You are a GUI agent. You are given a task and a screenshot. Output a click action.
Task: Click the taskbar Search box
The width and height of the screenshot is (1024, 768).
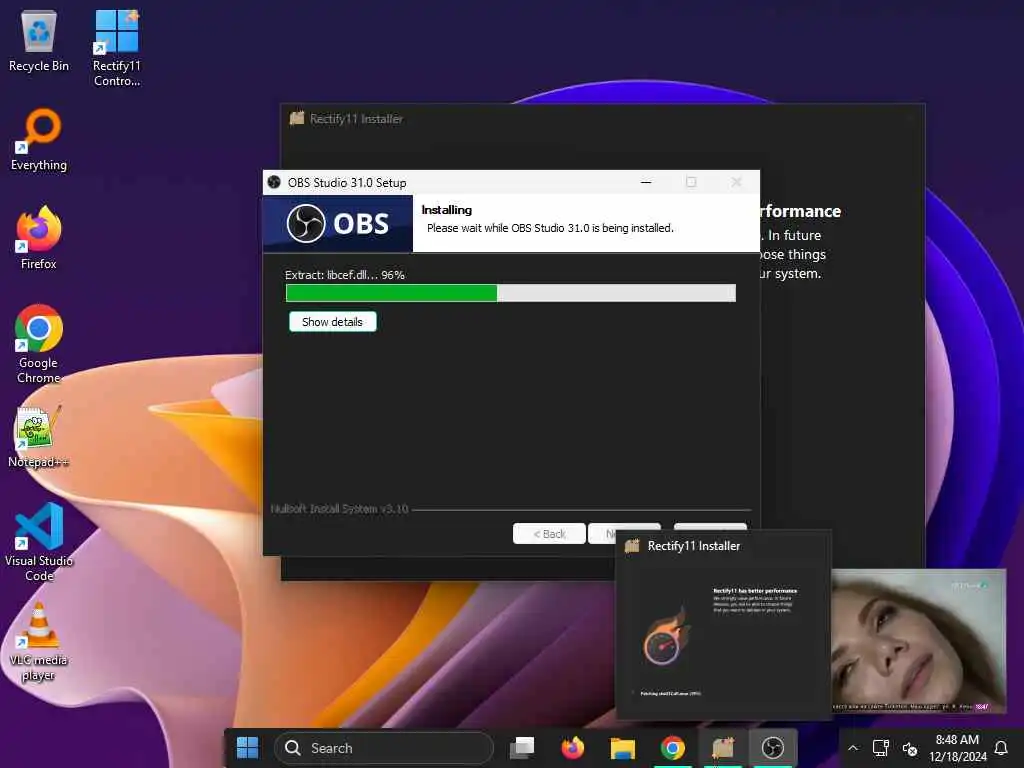pos(384,748)
